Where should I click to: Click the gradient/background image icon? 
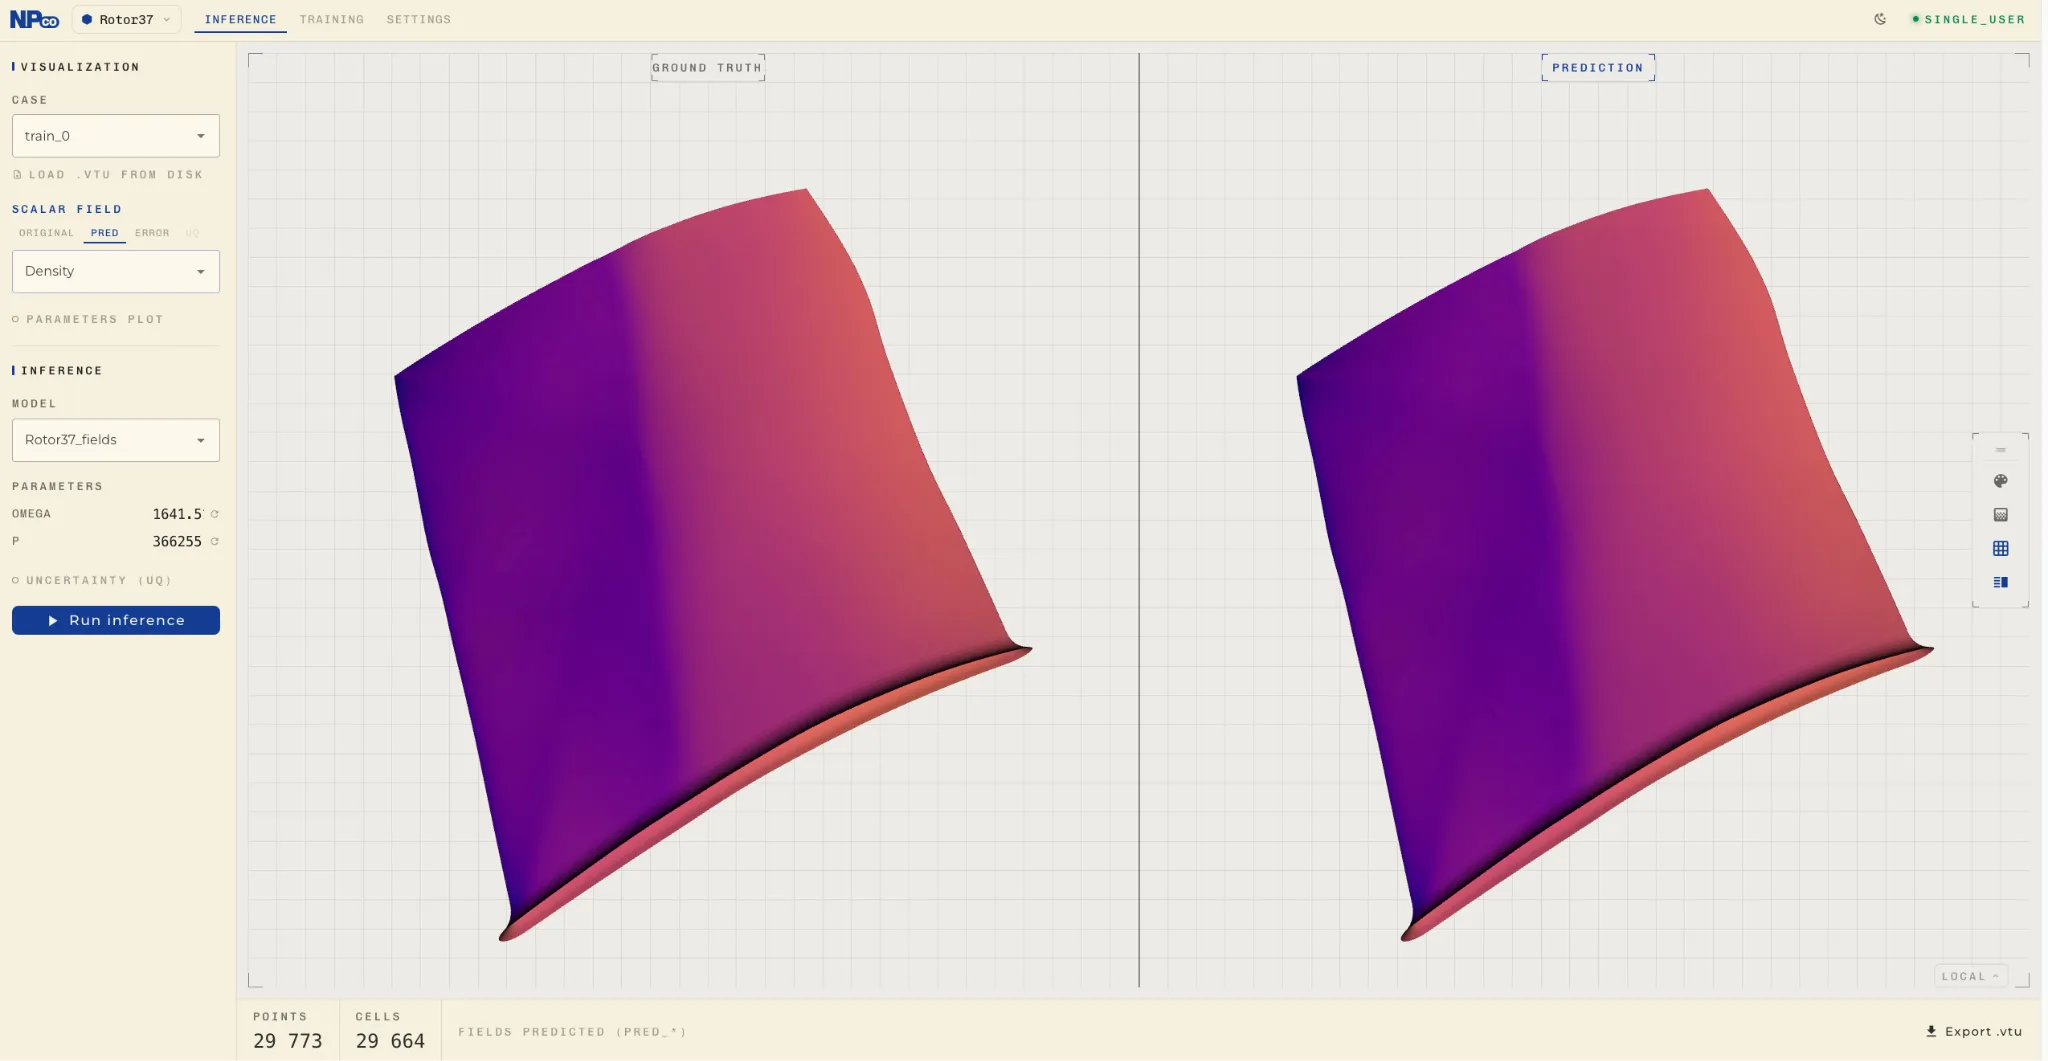(2001, 515)
